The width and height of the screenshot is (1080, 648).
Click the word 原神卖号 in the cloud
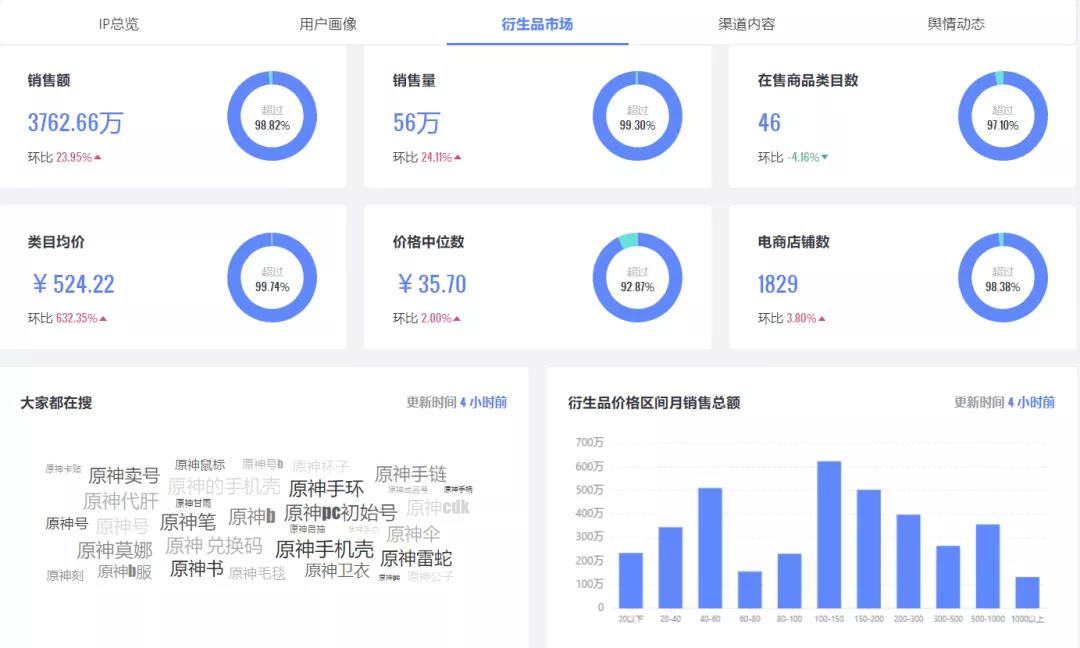[124, 476]
